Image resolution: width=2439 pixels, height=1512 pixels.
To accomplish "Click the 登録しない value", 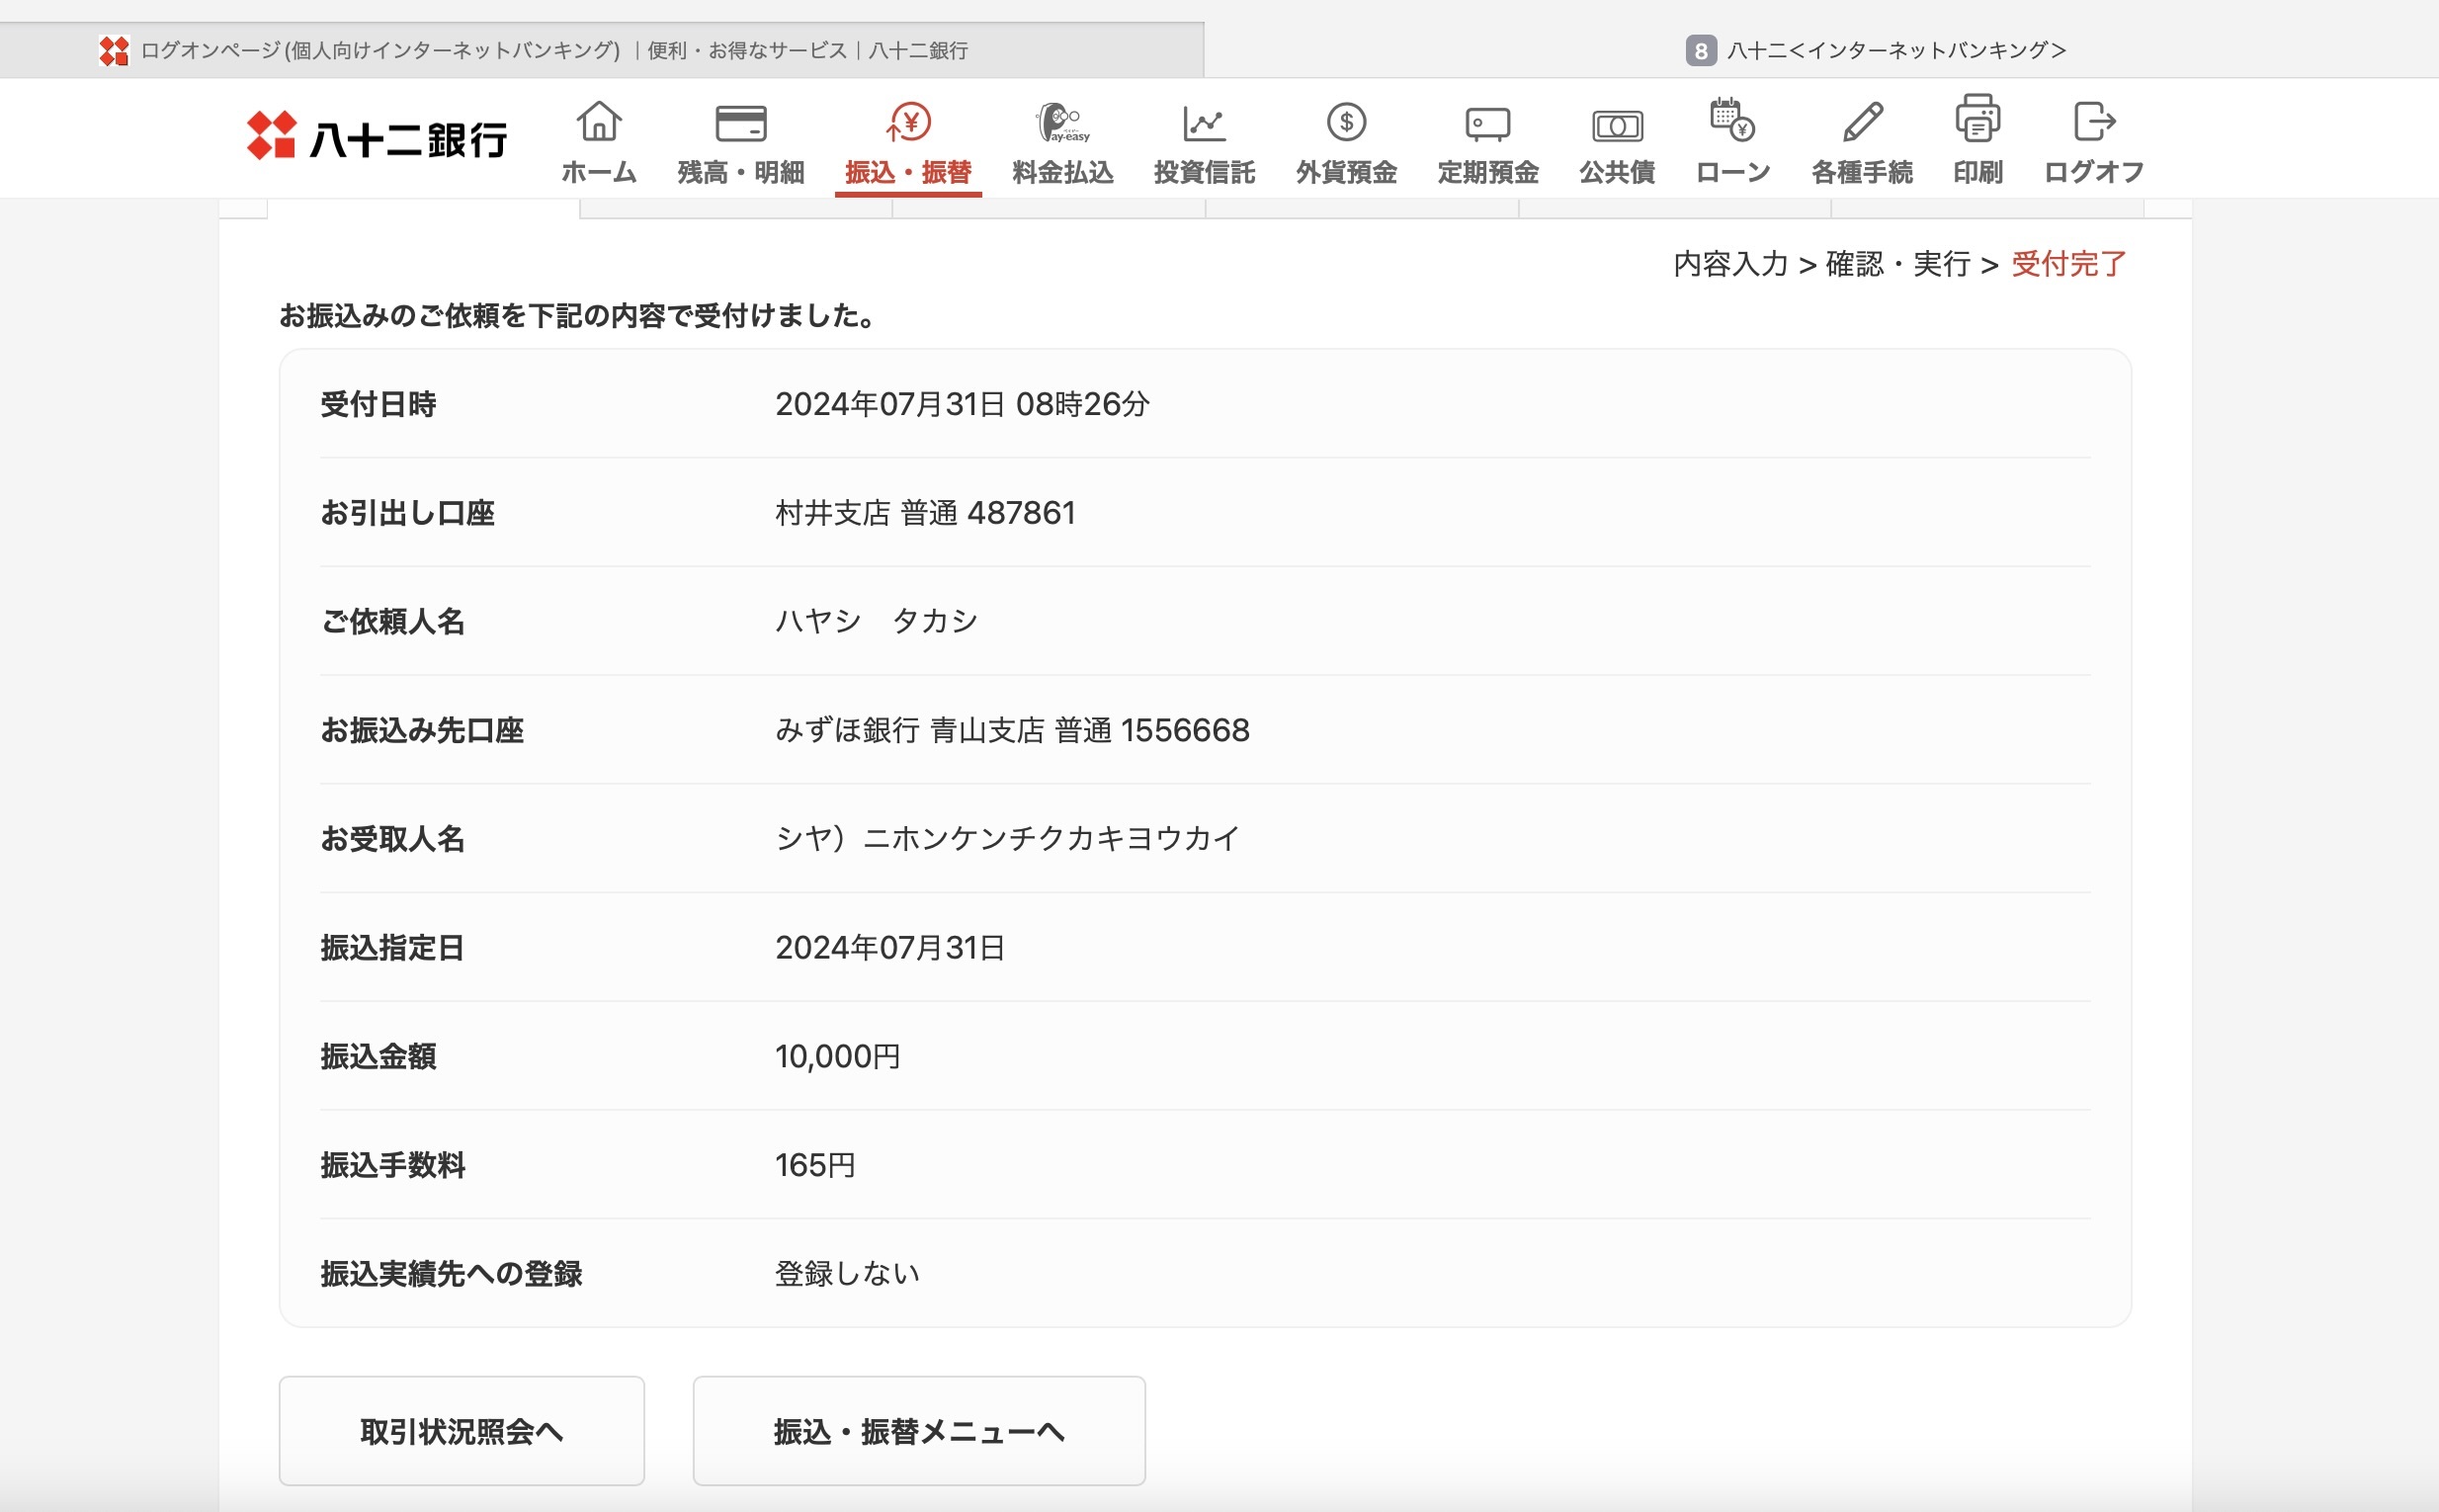I will pyautogui.click(x=847, y=1273).
